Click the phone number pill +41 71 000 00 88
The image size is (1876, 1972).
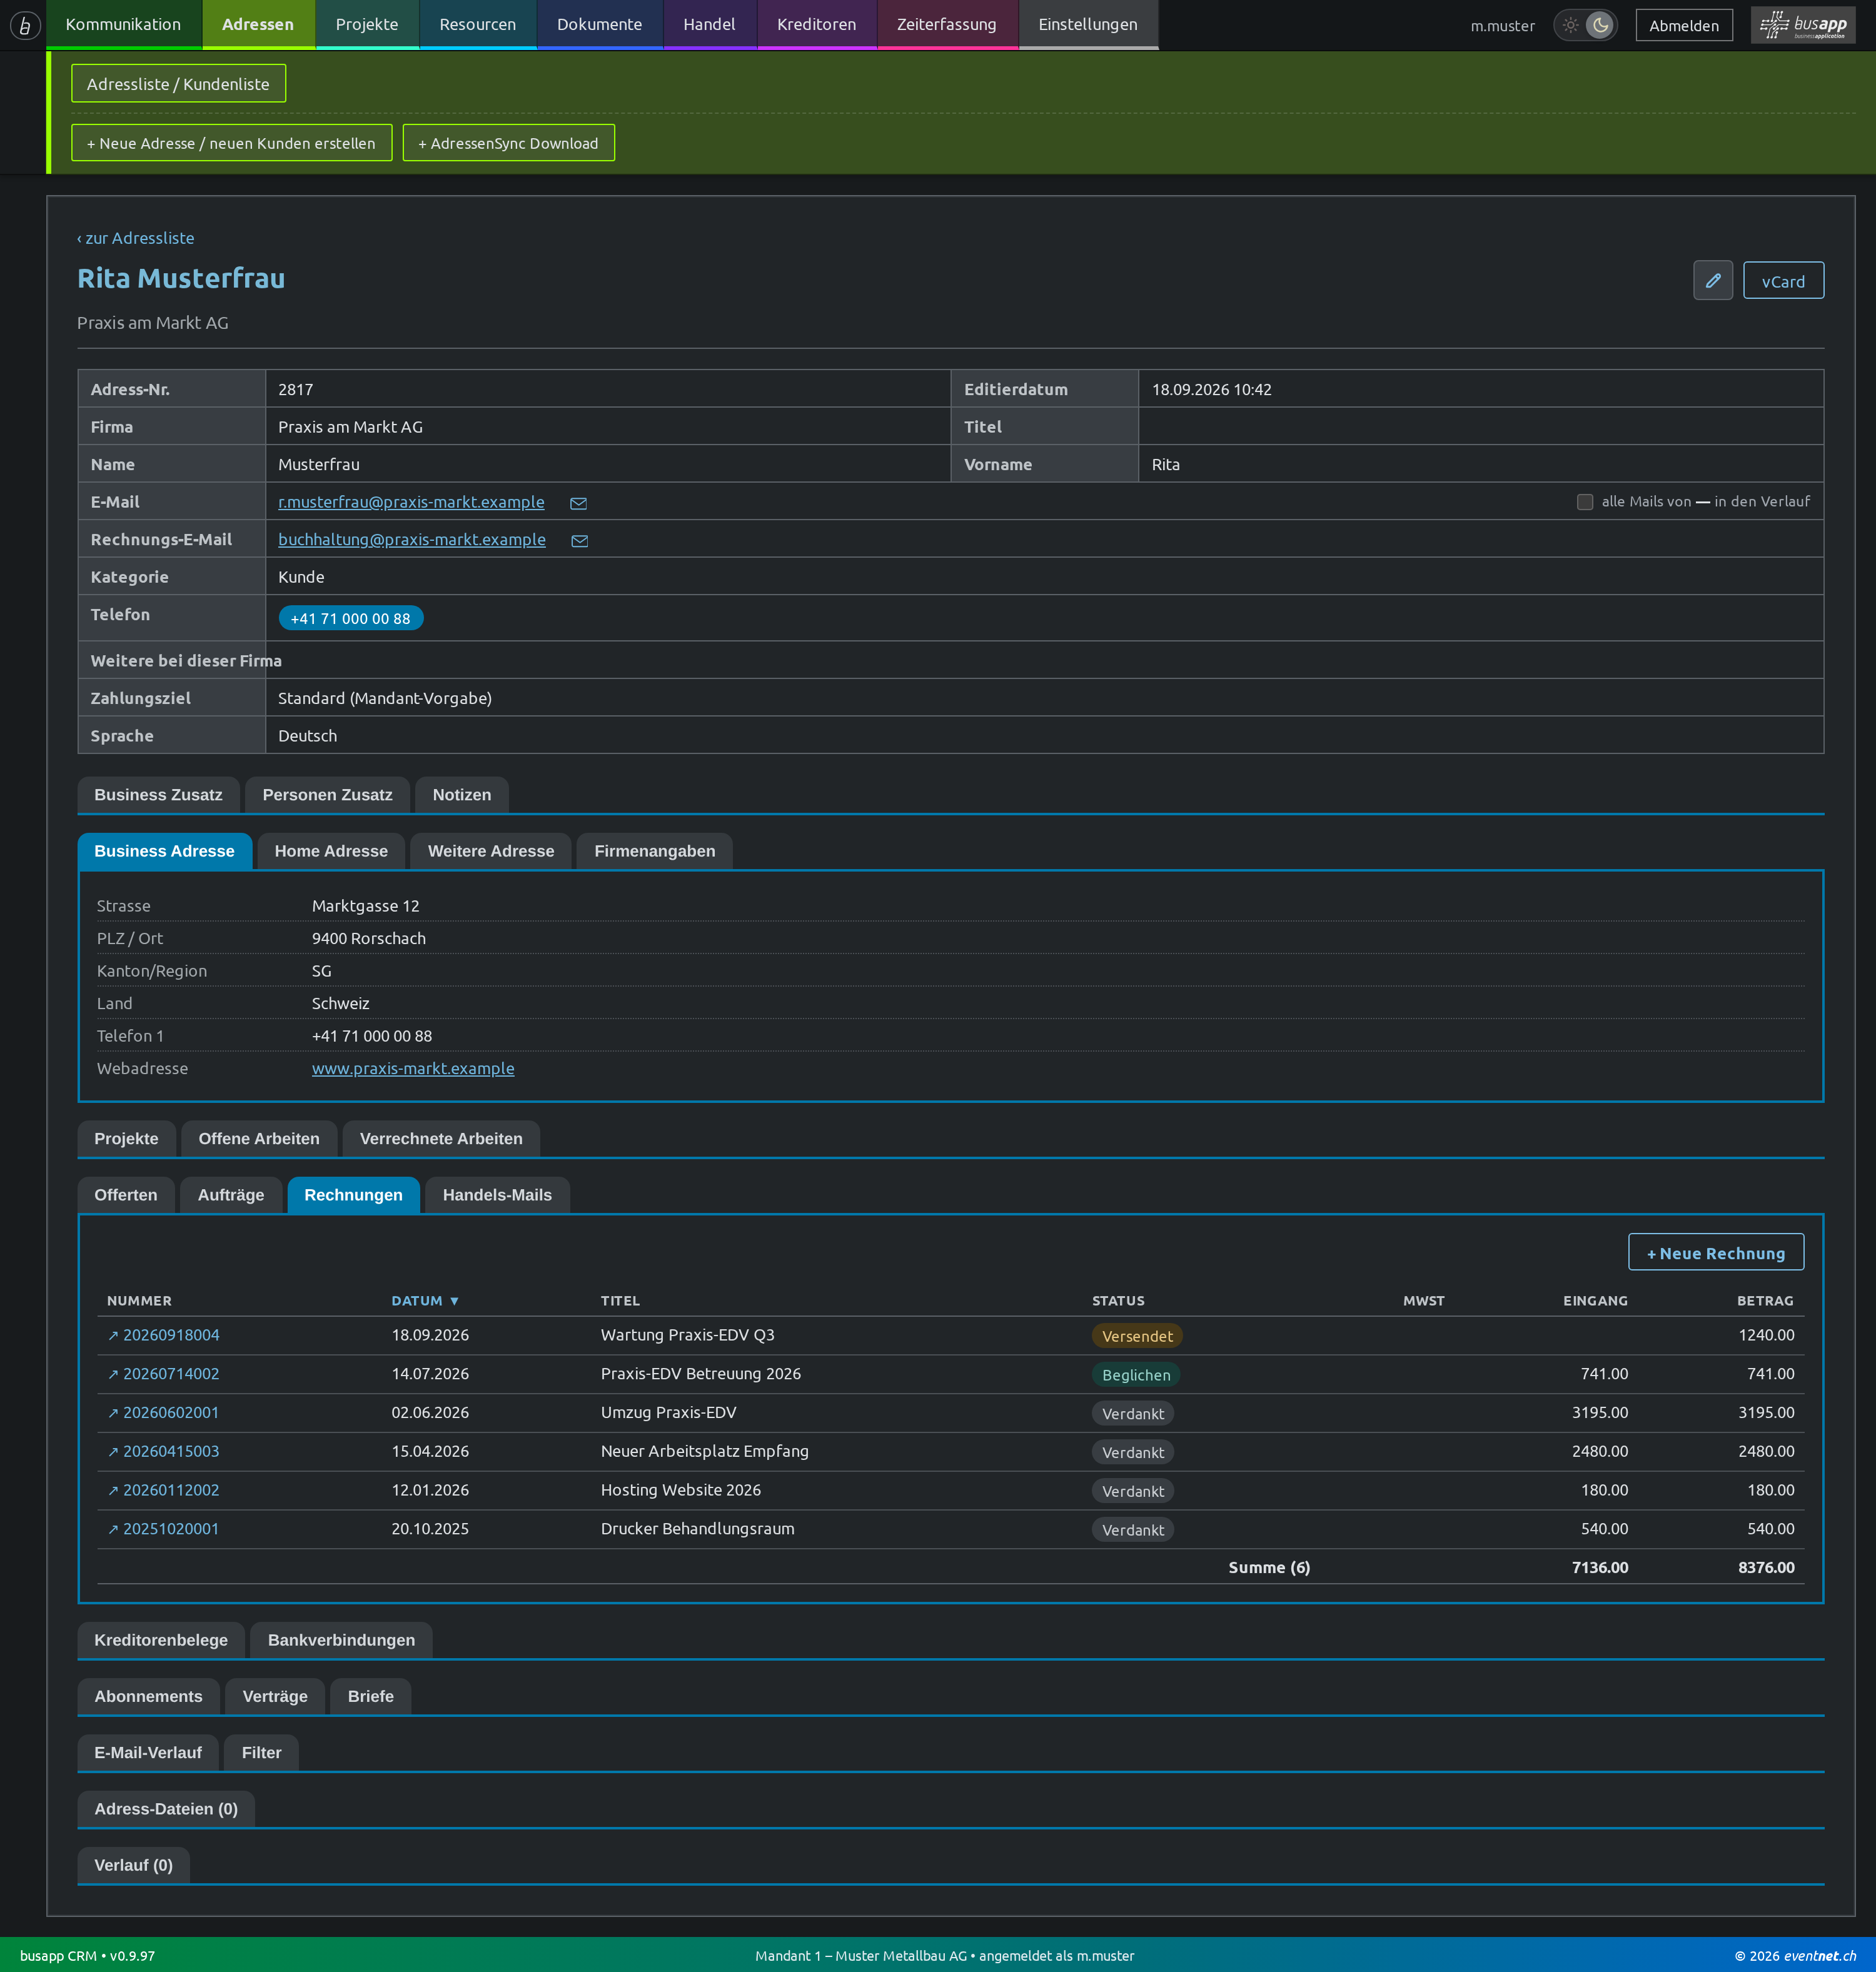pyautogui.click(x=350, y=619)
